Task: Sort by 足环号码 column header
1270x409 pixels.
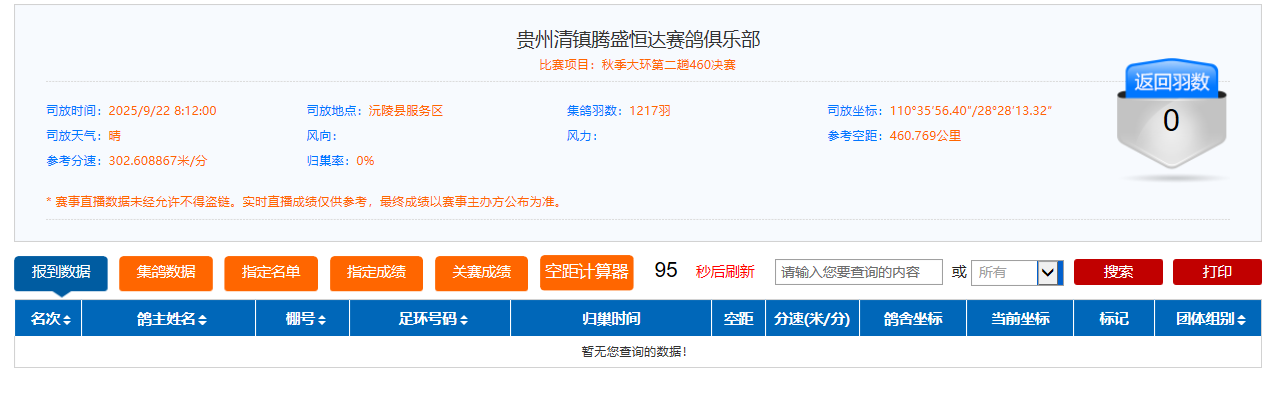Action: coord(433,319)
